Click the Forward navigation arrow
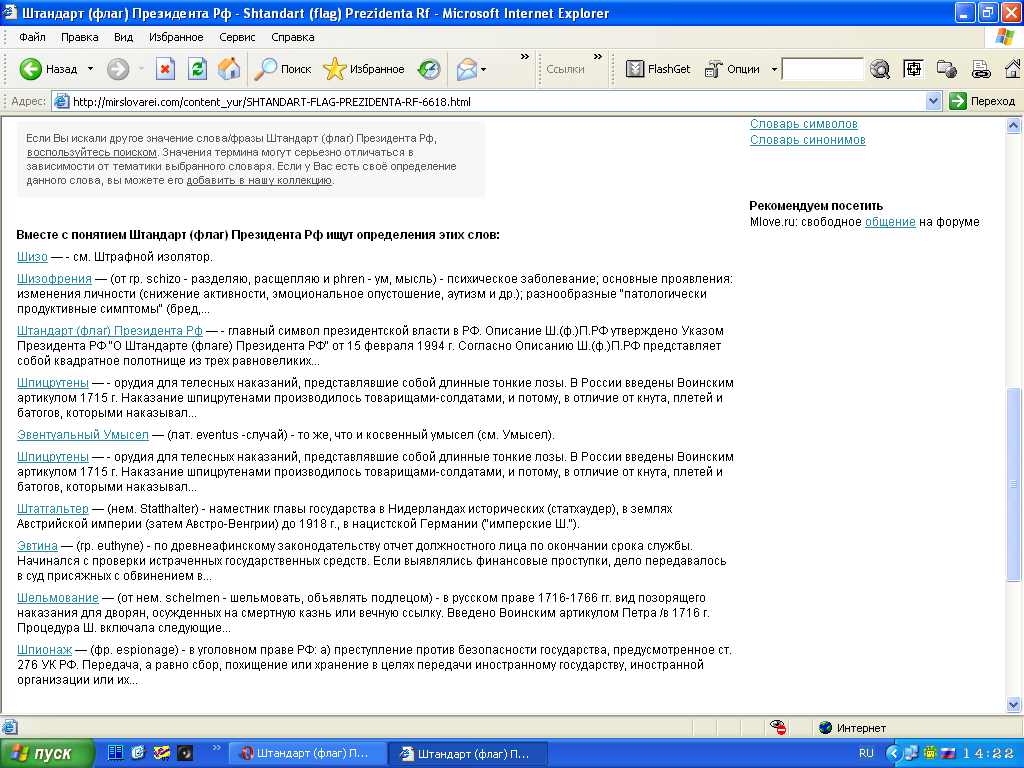Viewport: 1024px width, 768px height. coord(118,69)
